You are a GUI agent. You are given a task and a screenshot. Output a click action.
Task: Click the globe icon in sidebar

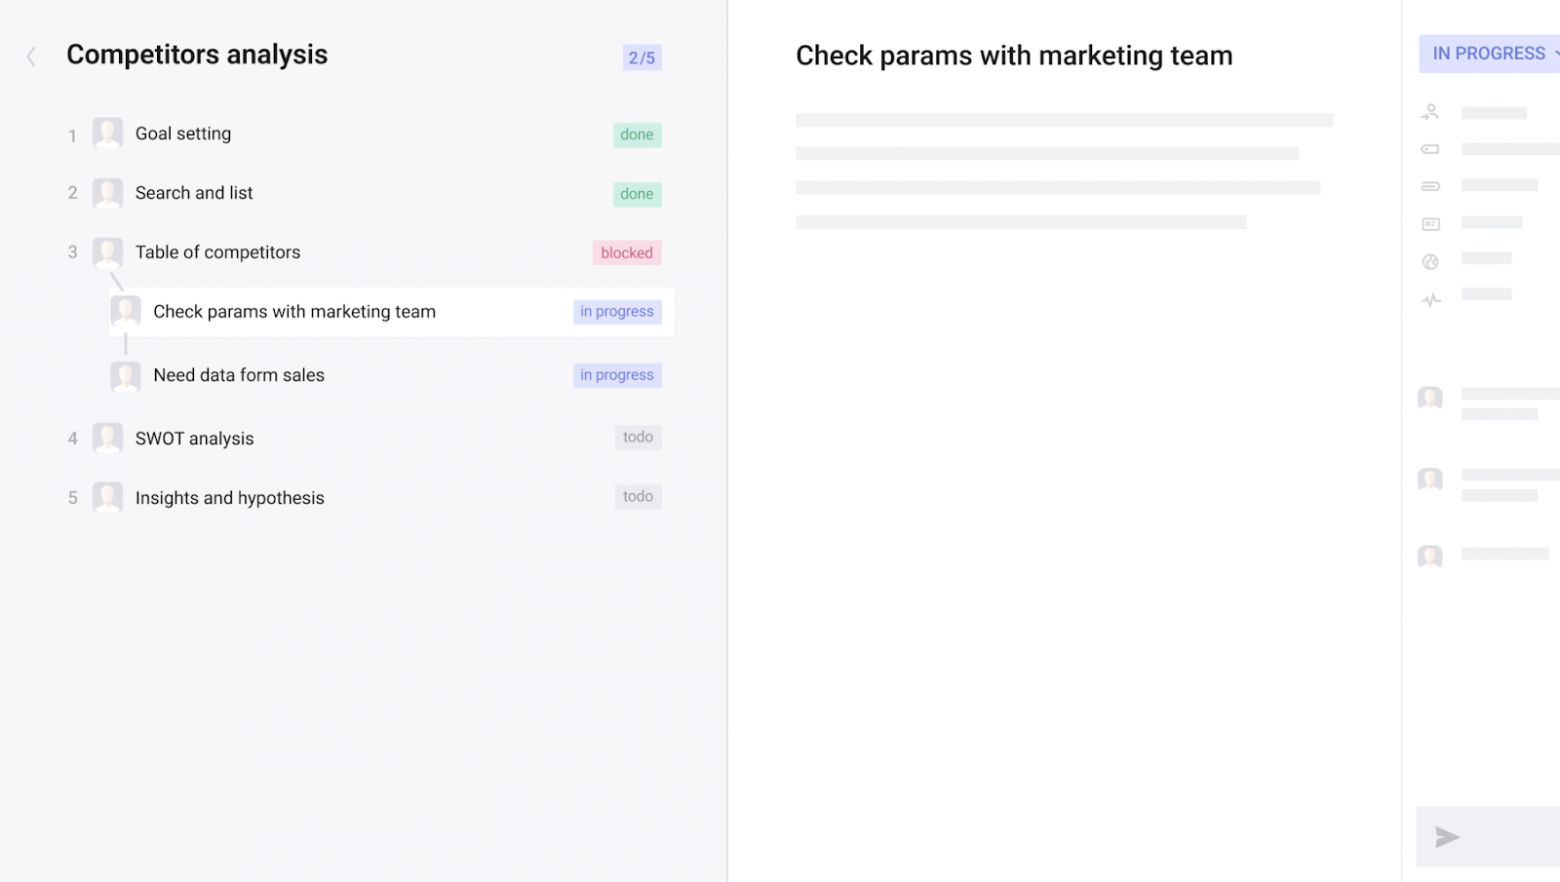[1430, 262]
